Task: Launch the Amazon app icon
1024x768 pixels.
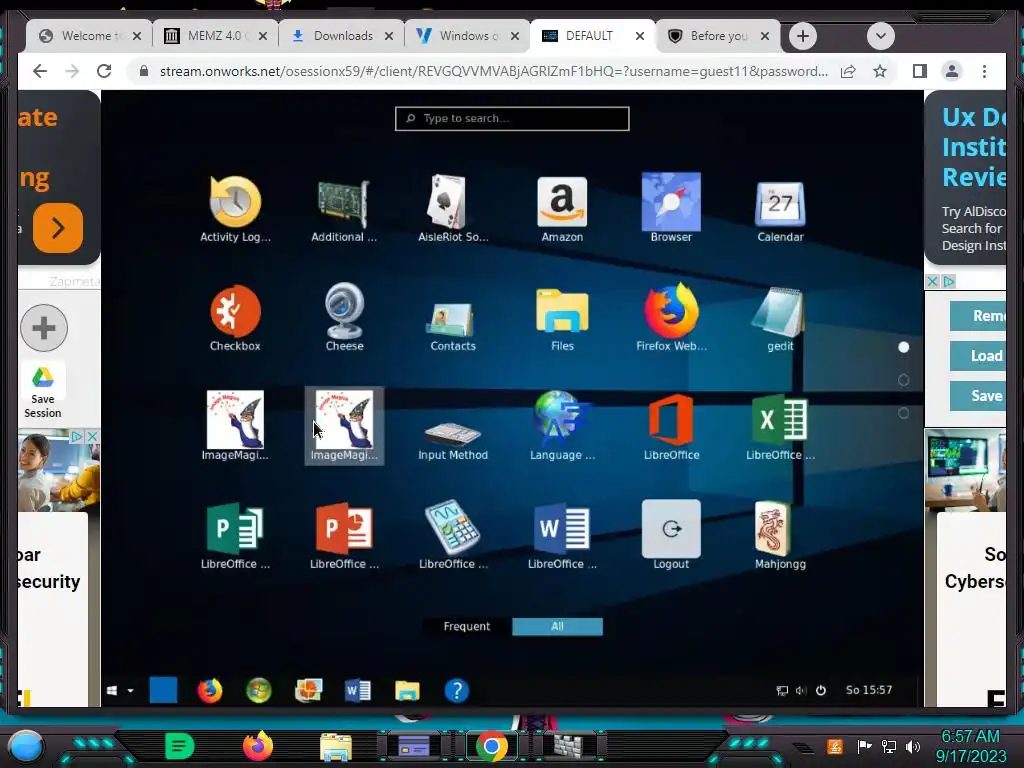Action: 562,209
